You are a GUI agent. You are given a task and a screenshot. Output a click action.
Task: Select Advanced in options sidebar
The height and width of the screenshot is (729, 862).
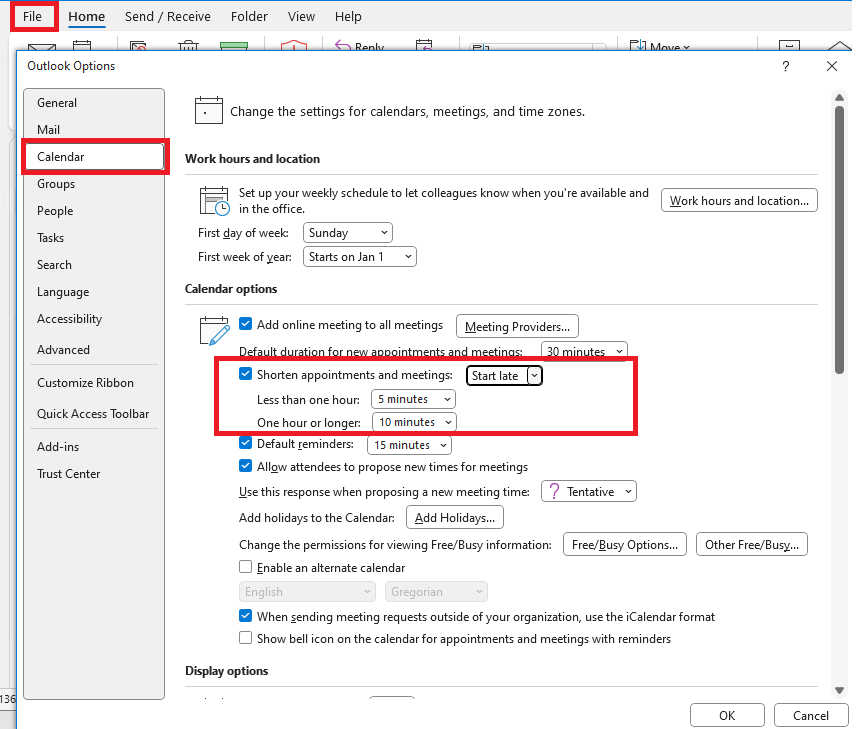(94, 350)
